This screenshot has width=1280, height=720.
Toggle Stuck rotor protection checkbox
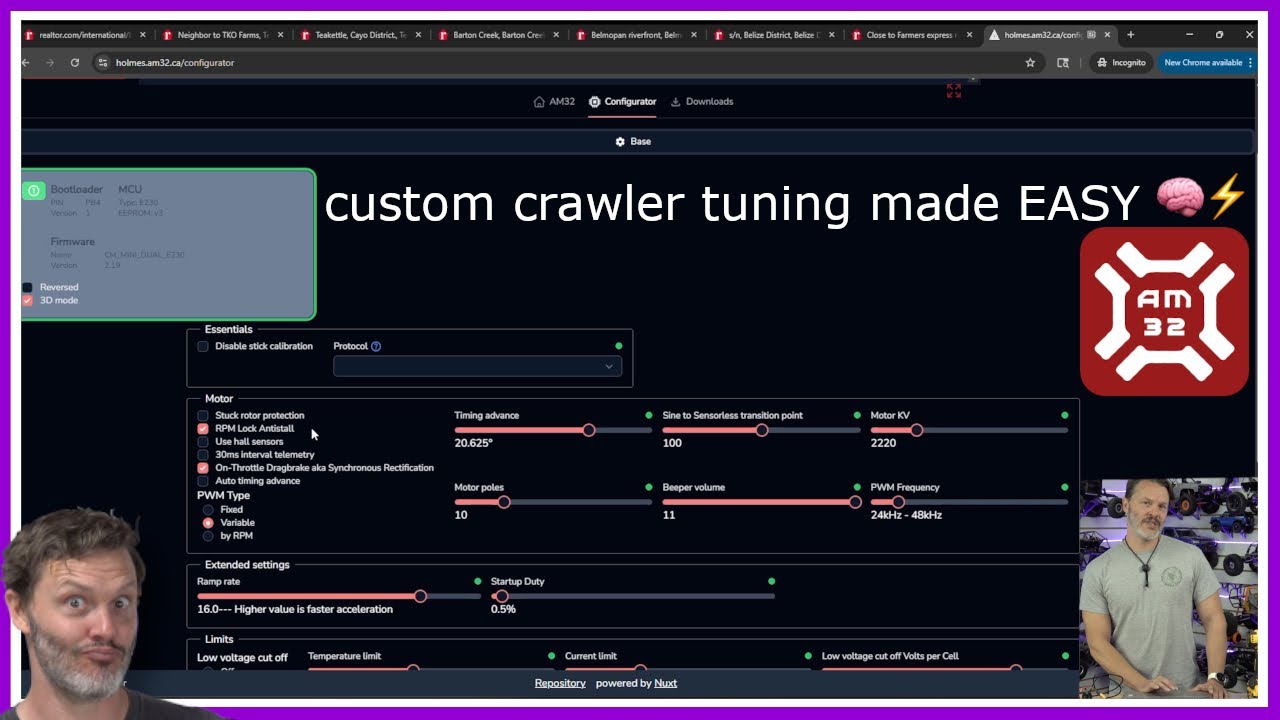[203, 415]
